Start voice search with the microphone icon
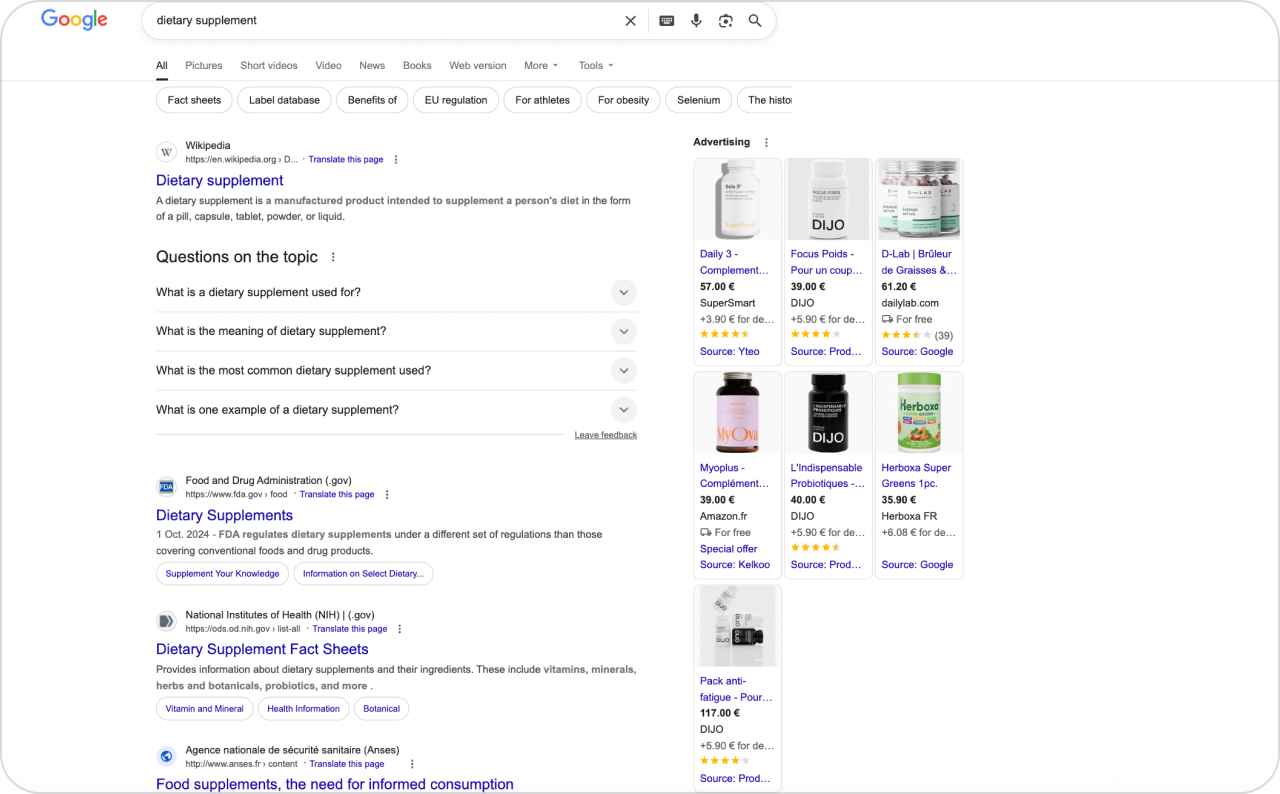This screenshot has height=794, width=1280. coord(696,20)
